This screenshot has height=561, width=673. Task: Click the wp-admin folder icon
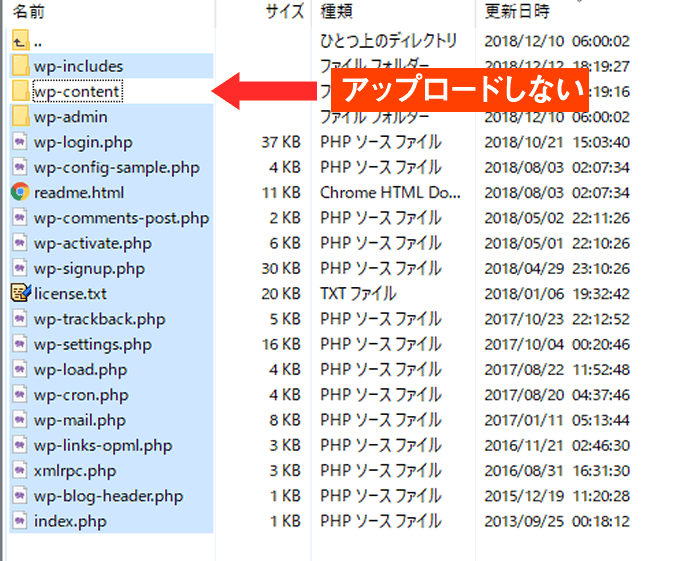[20, 117]
